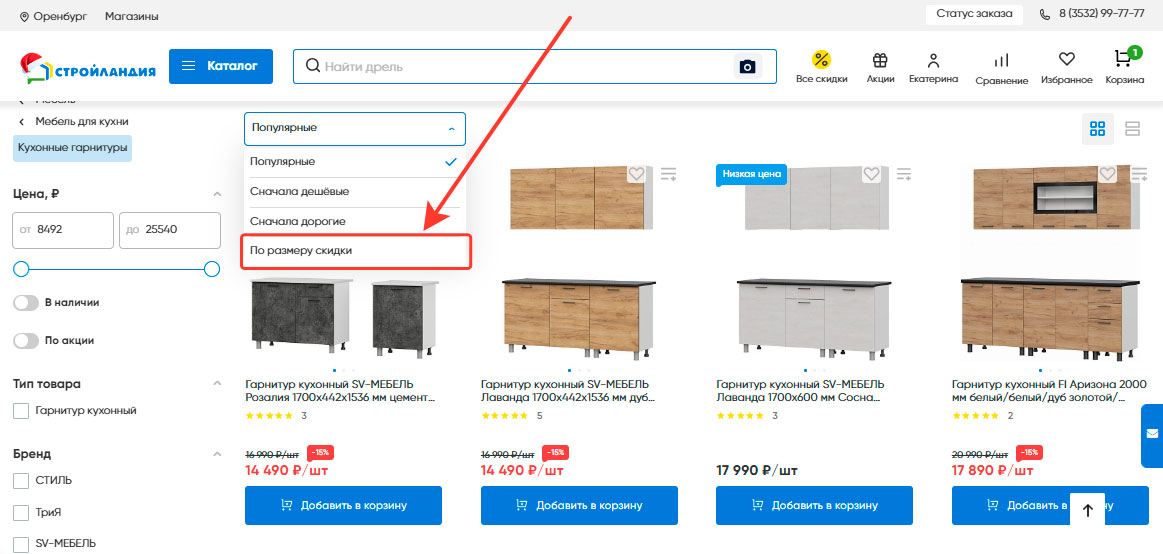Collapse the Бренд filter section
The image size is (1163, 554).
217,454
